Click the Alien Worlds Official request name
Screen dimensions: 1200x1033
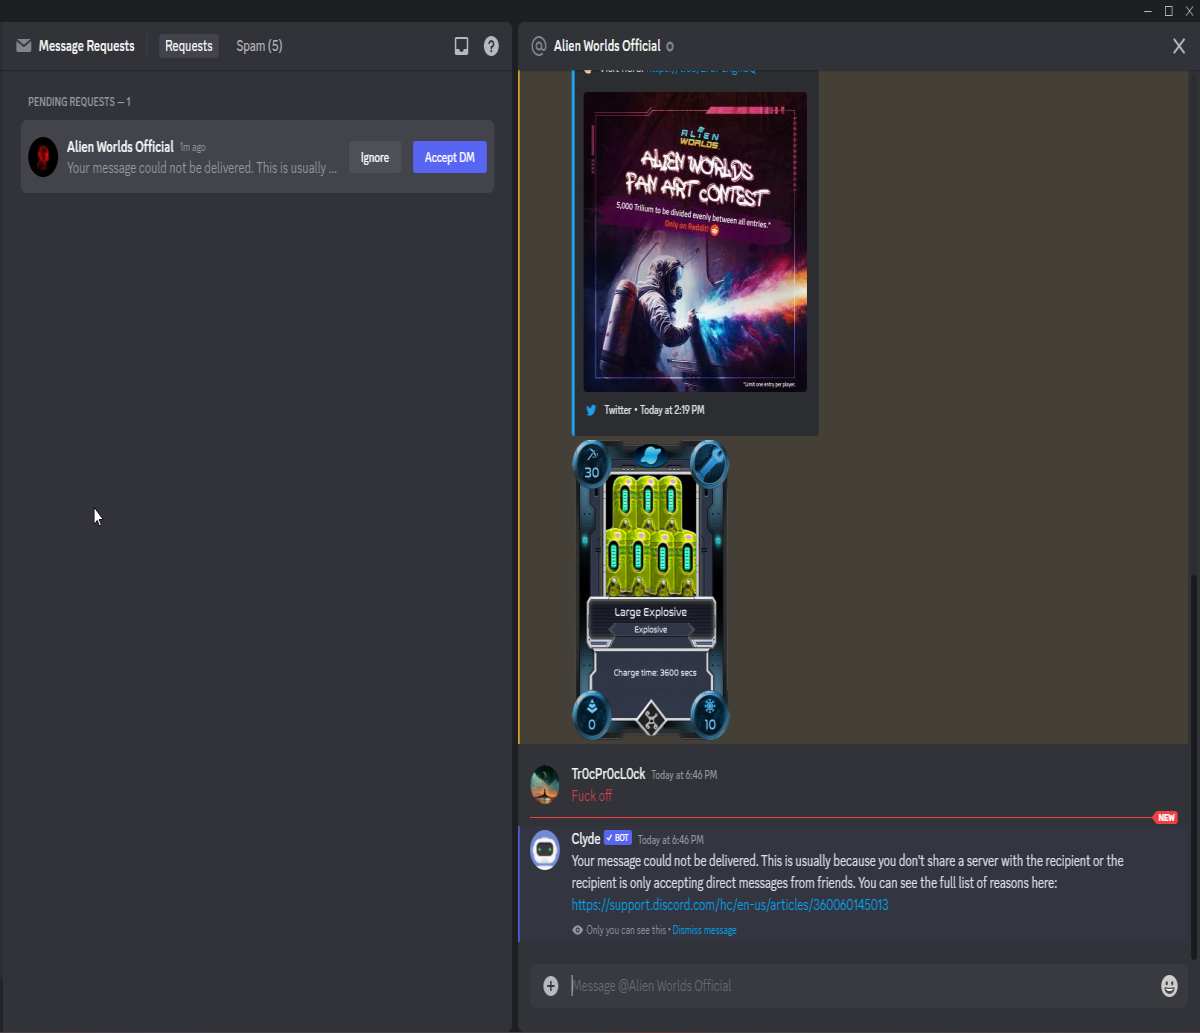pos(120,147)
